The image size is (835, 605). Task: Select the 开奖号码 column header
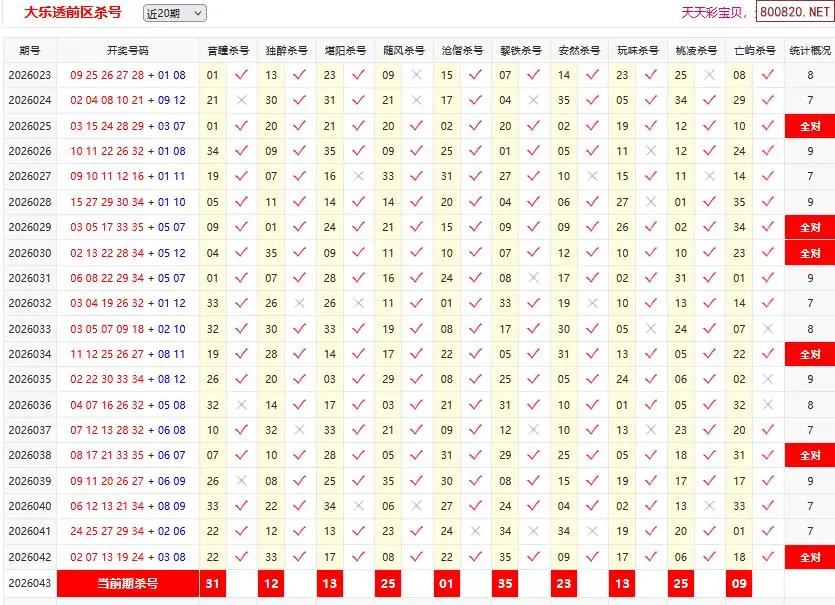(127, 50)
